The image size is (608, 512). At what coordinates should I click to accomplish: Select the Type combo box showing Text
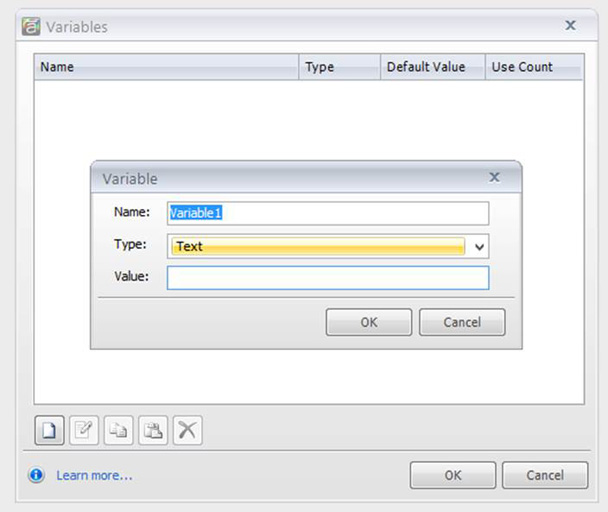point(318,246)
